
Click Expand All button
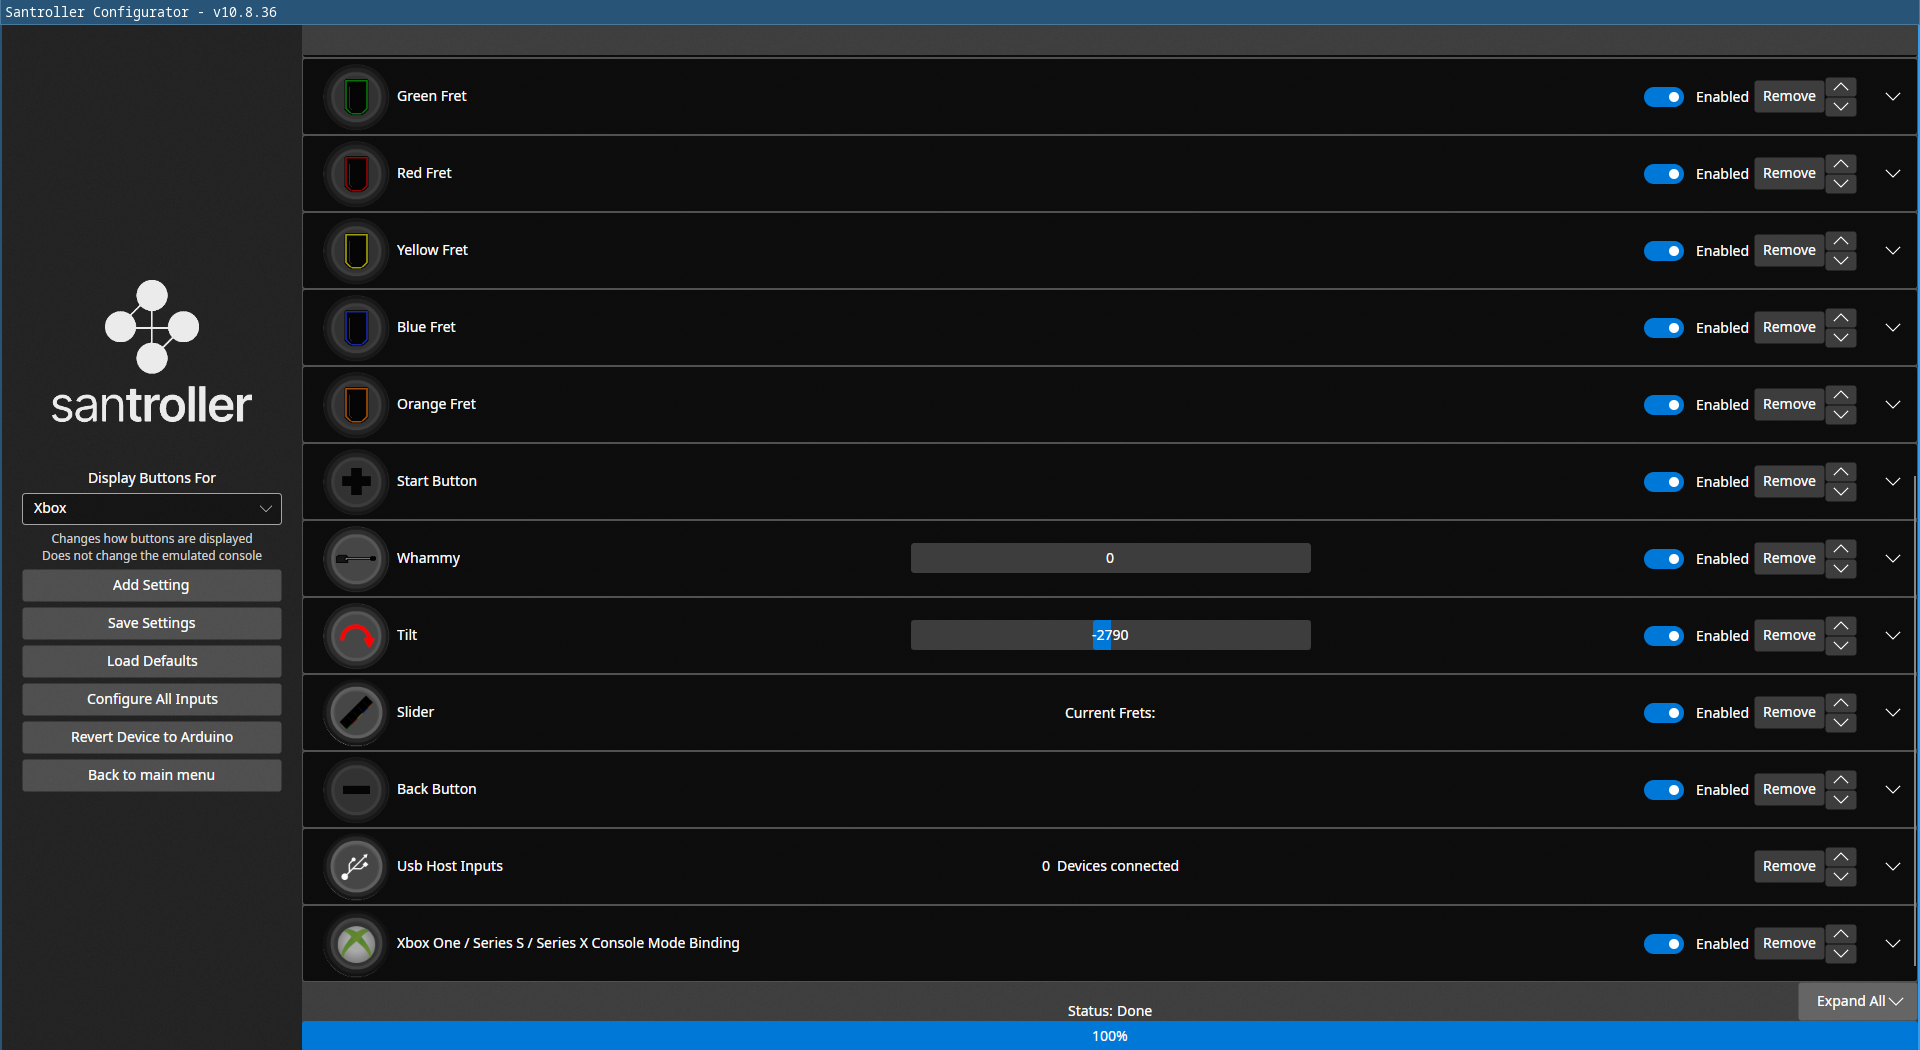[x=1858, y=1001]
